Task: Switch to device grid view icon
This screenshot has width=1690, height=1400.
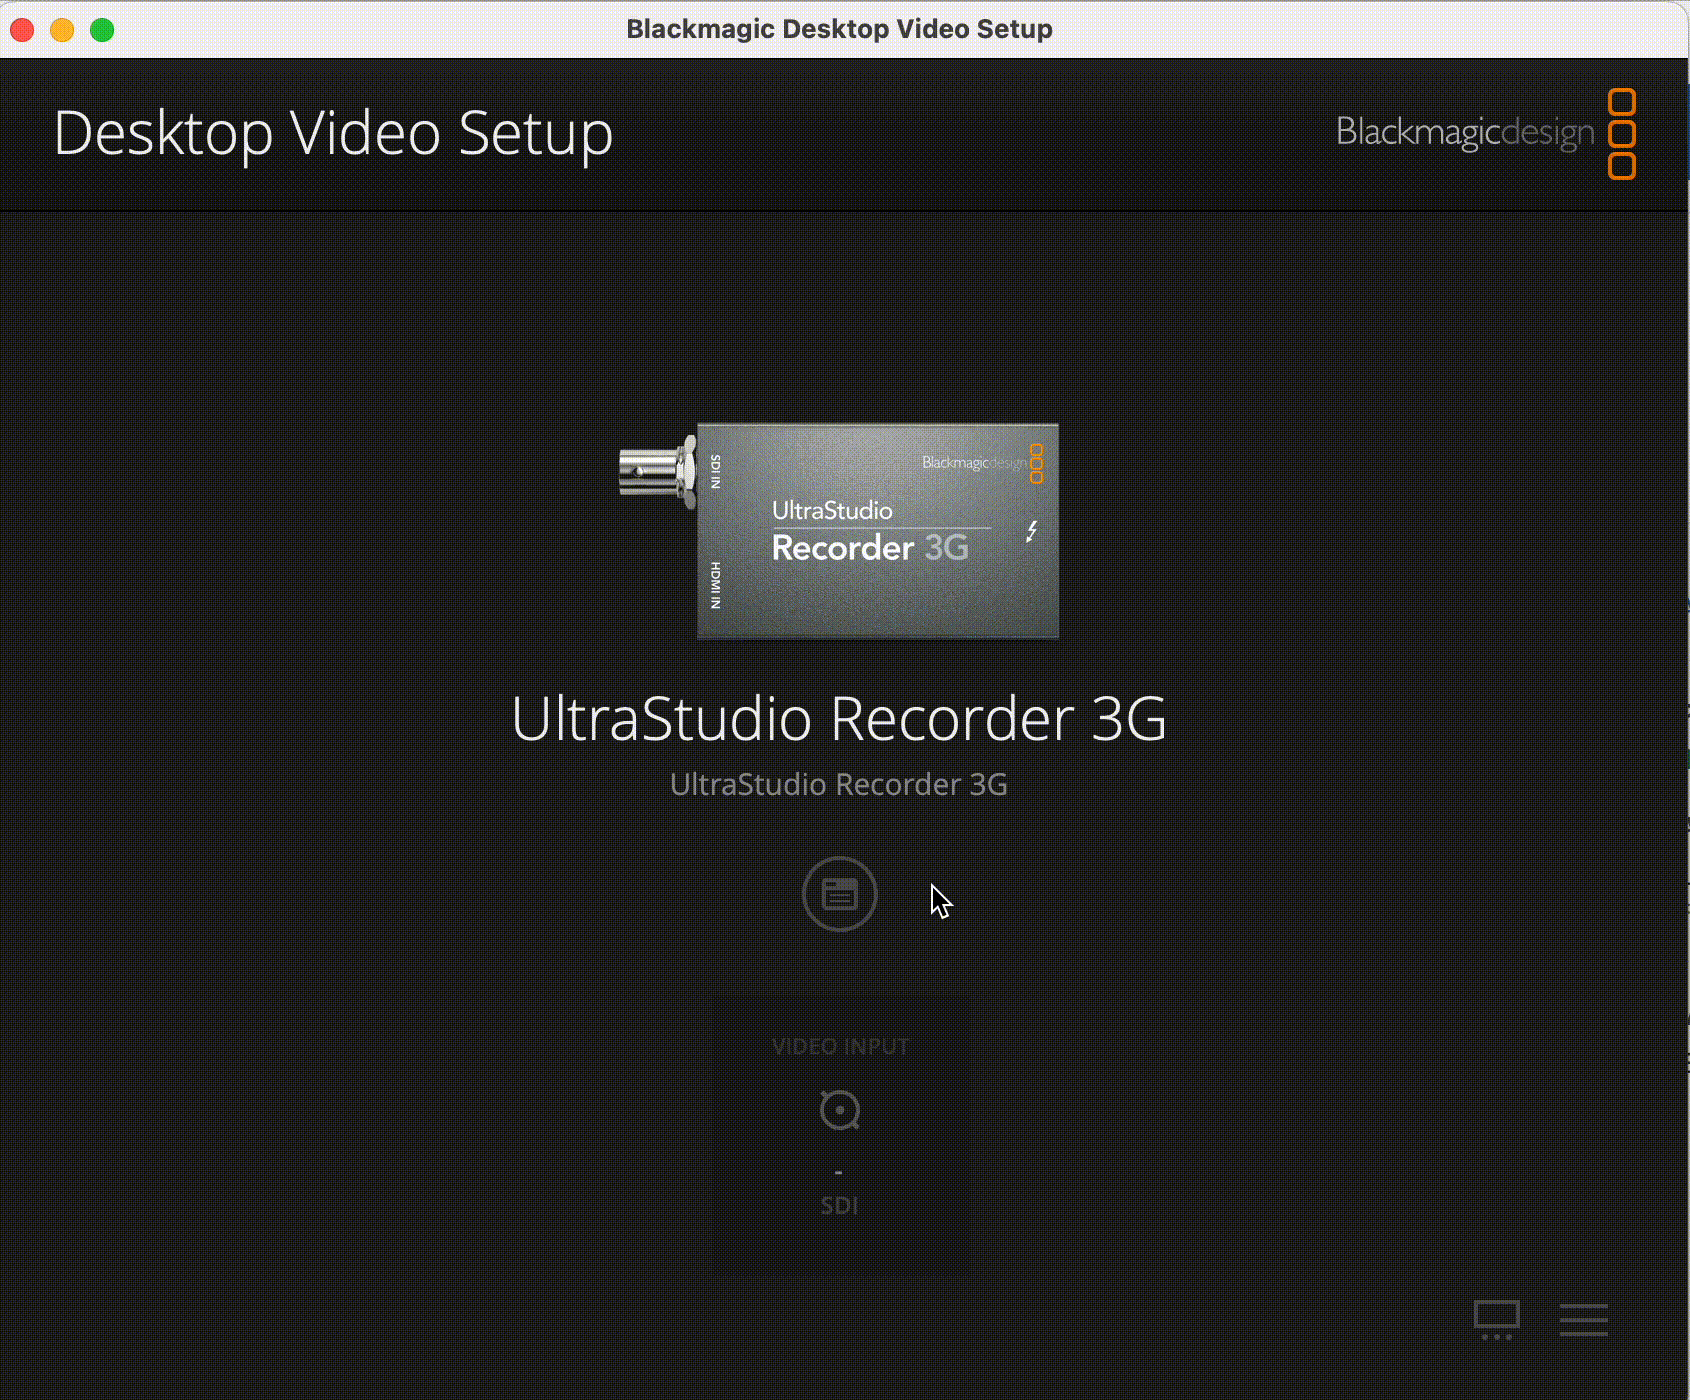Action: pos(1497,1320)
